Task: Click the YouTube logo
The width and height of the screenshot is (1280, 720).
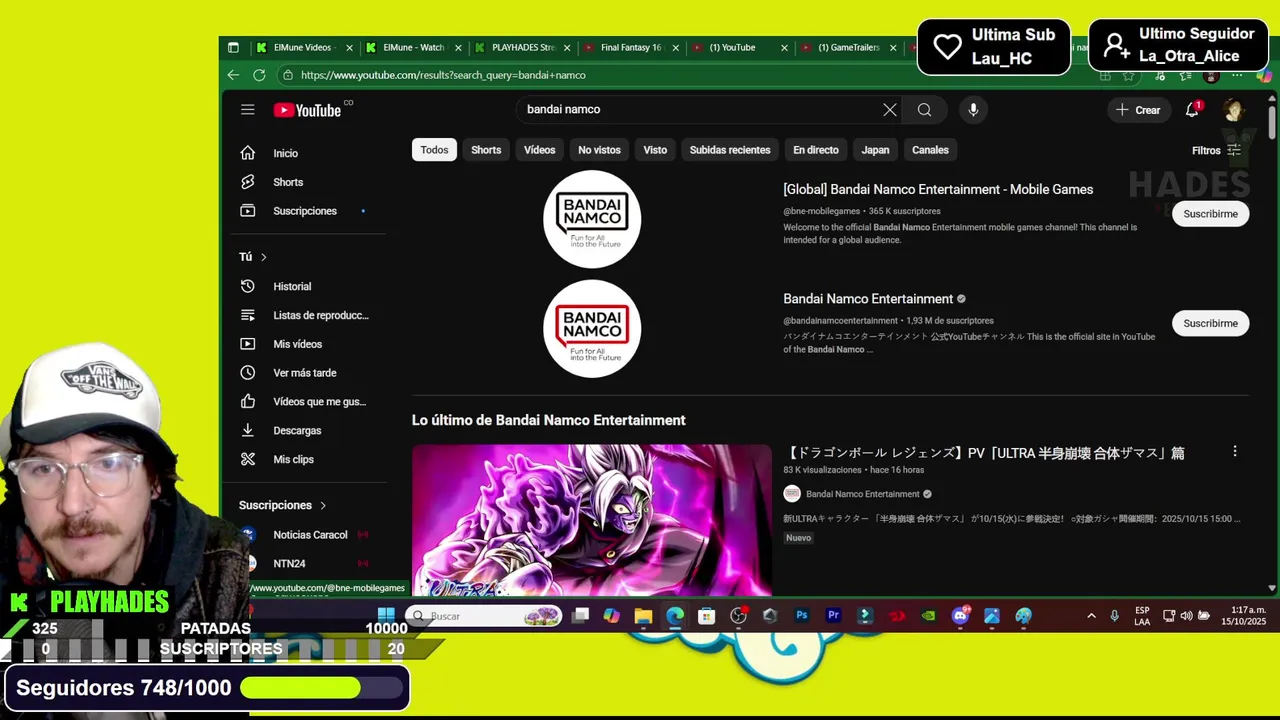Action: coord(307,110)
